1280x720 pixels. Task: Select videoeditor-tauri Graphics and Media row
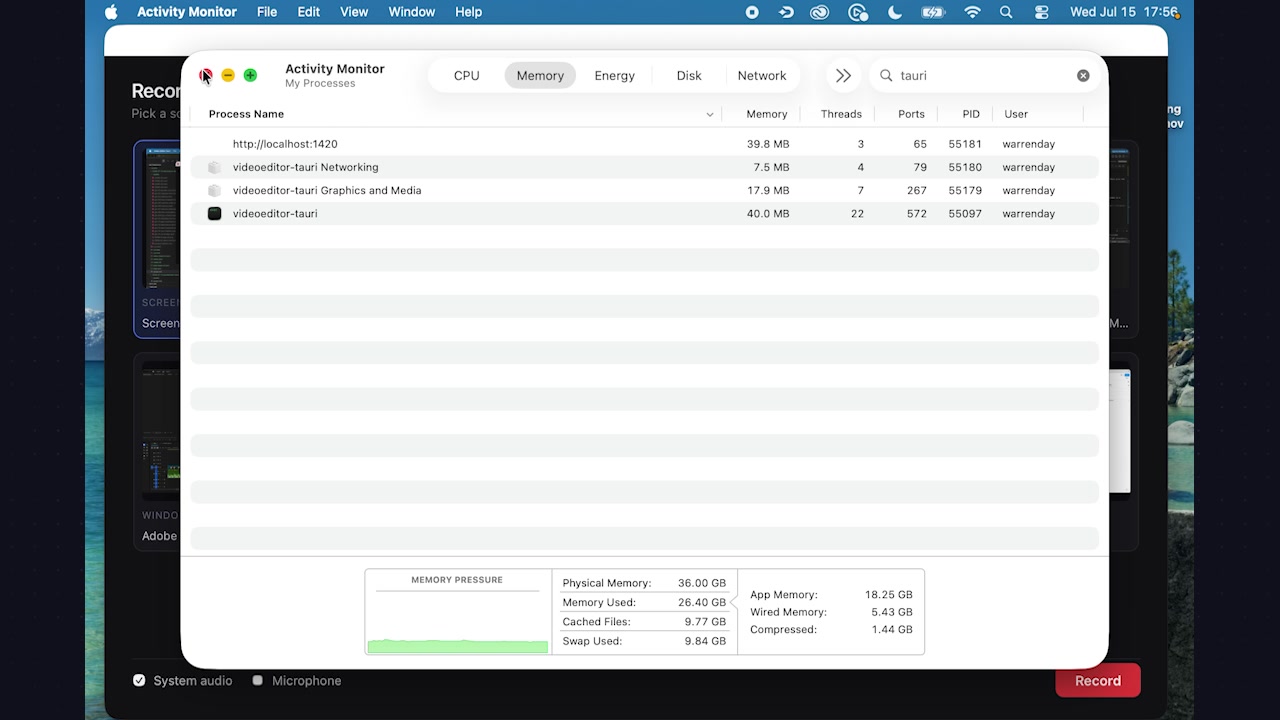(644, 190)
